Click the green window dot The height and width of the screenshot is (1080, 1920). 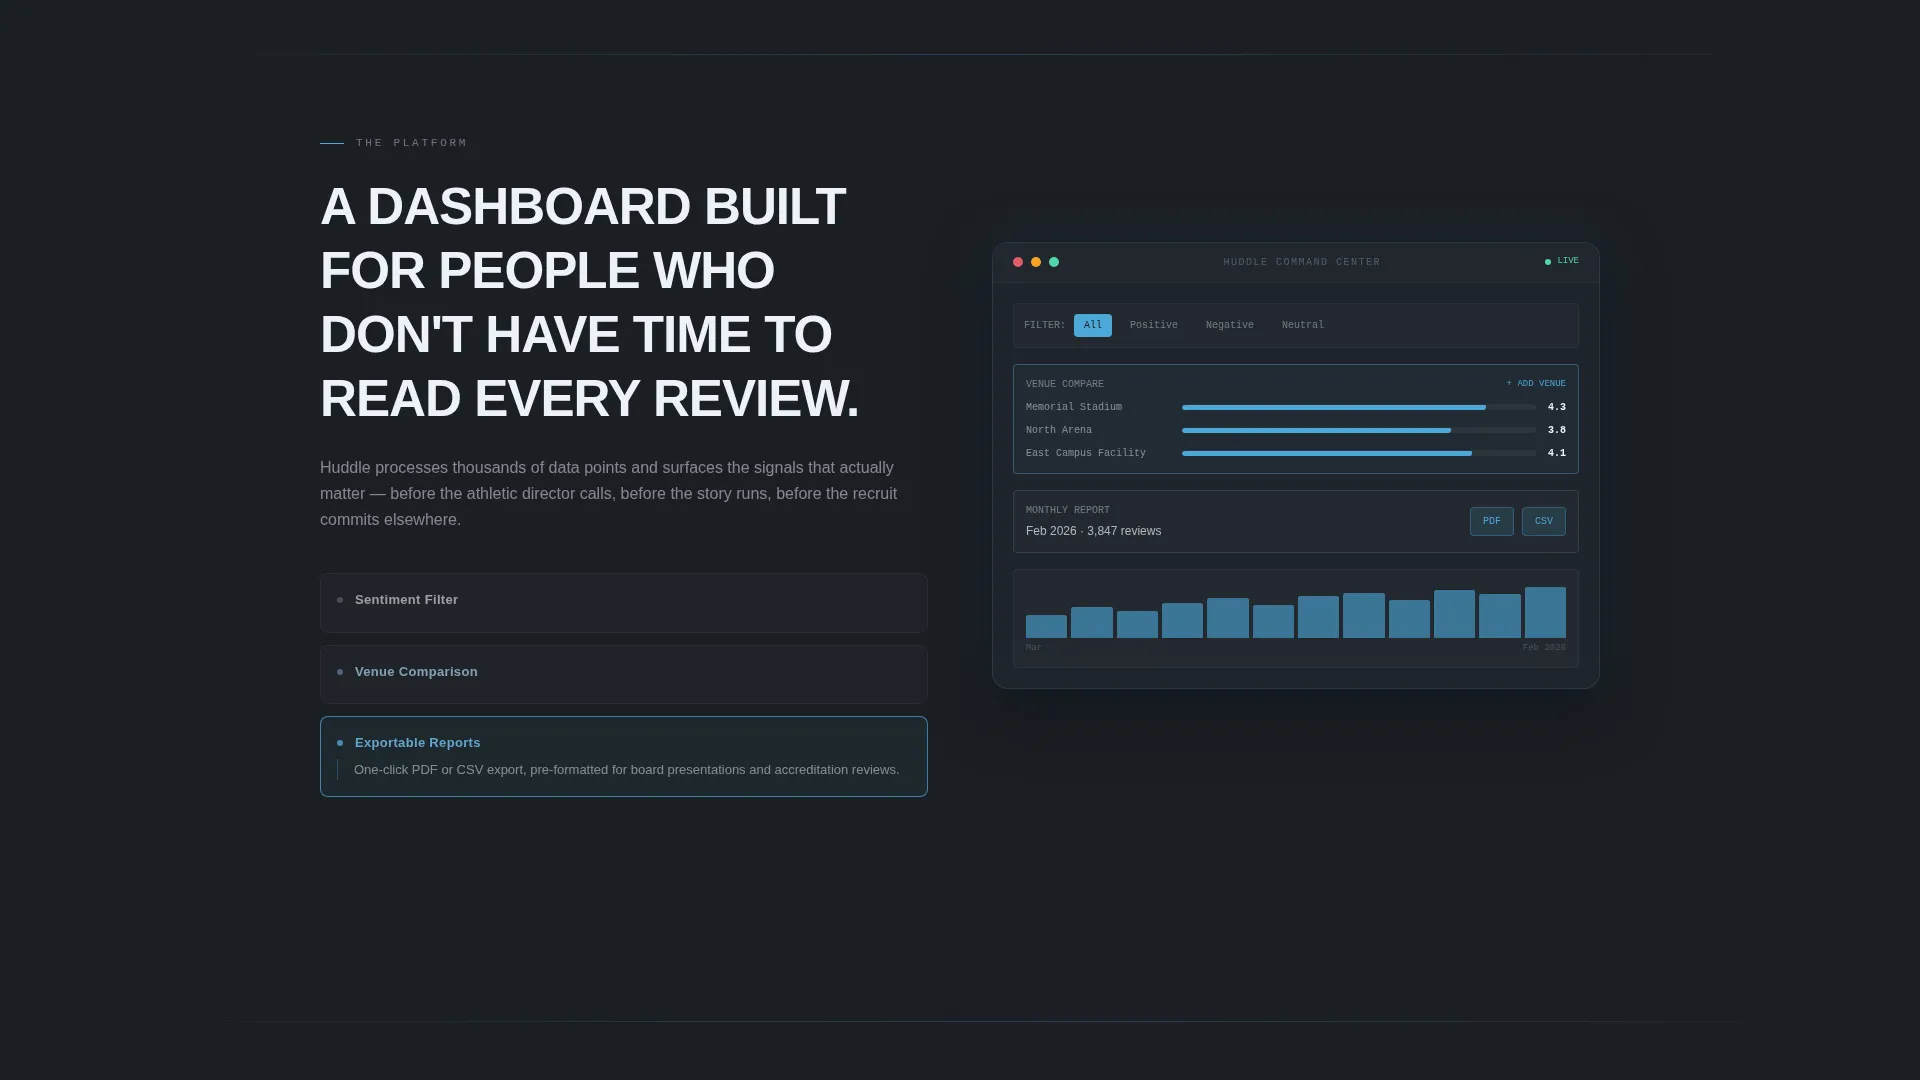tap(1054, 262)
